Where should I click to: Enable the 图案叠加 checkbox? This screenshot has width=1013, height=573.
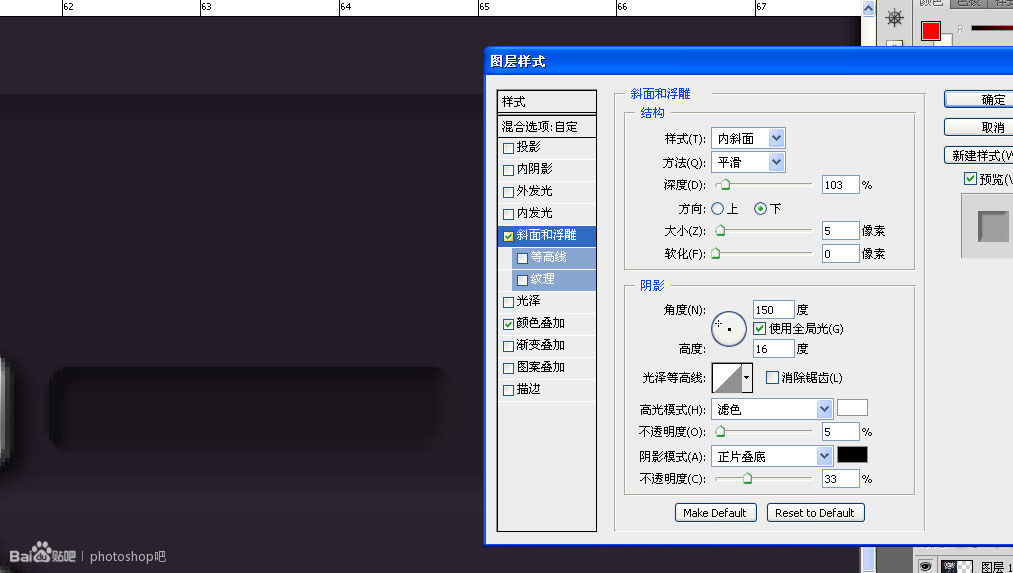coord(508,368)
